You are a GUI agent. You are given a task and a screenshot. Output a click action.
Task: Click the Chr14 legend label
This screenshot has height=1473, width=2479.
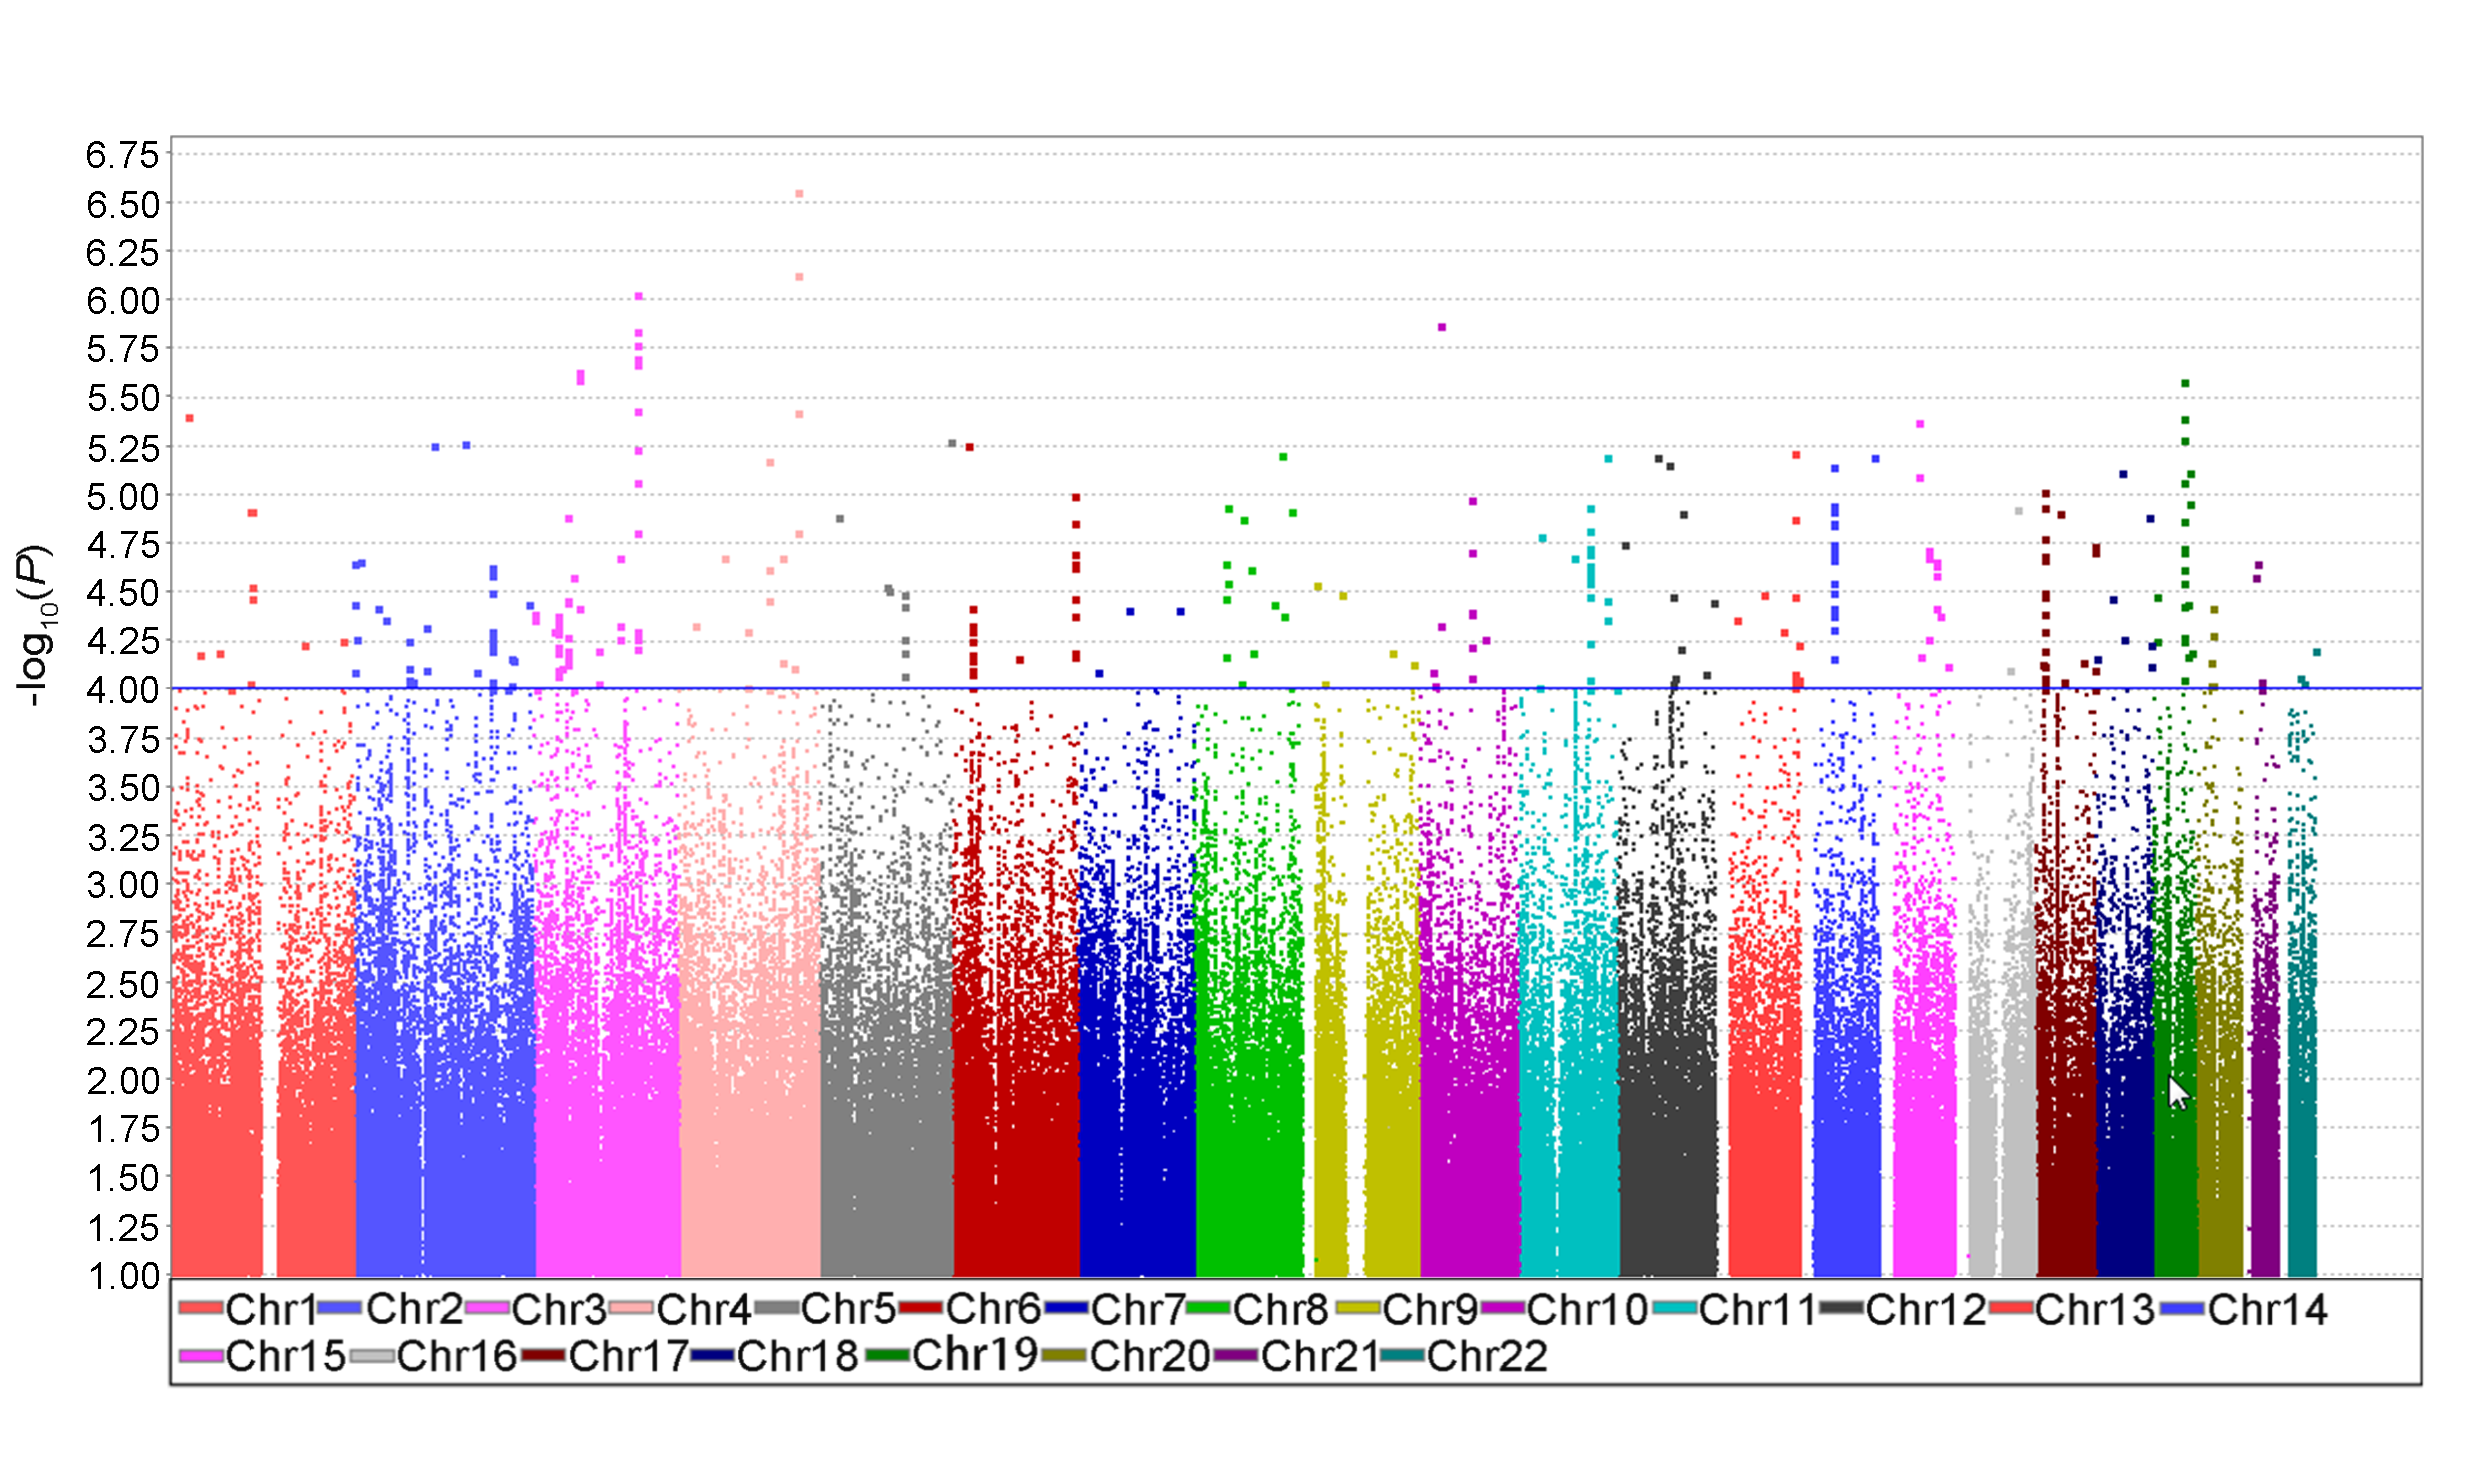[x=2267, y=1308]
